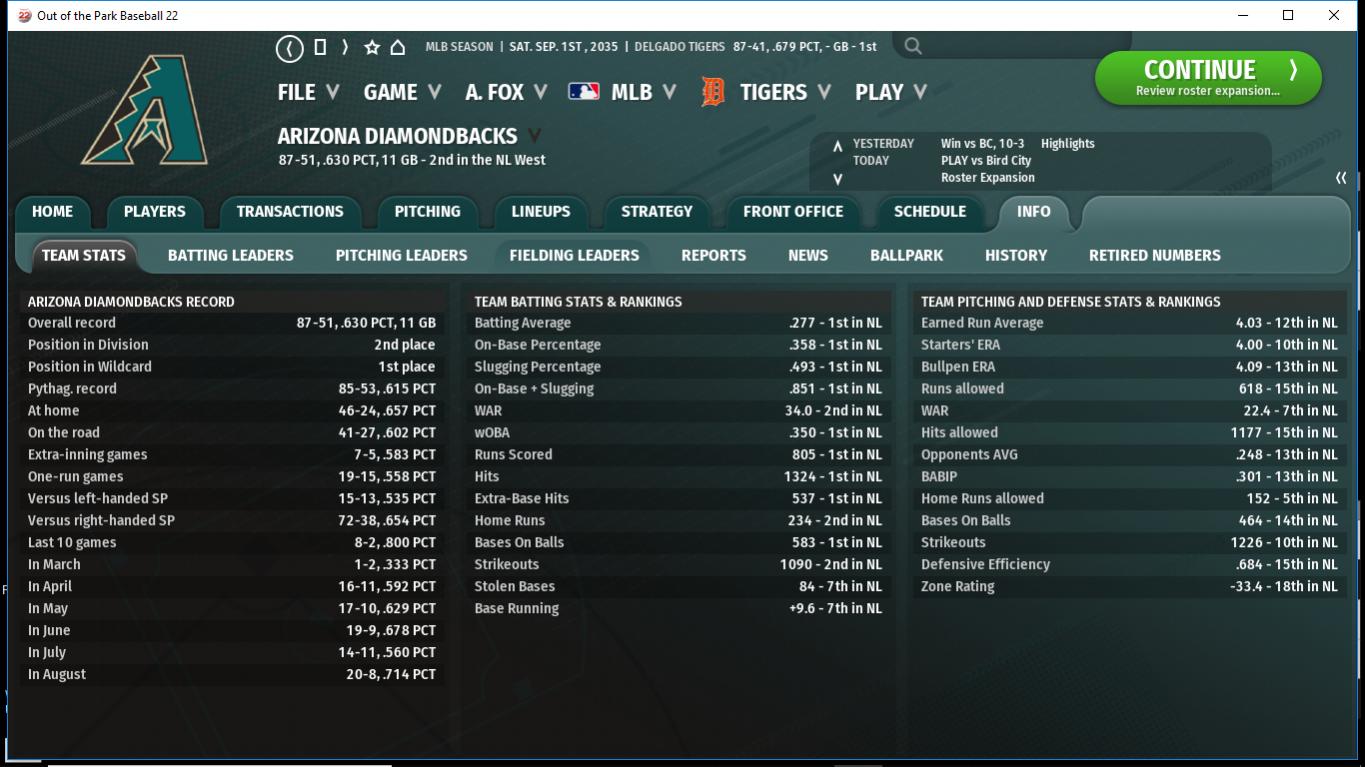Open the FRONT OFFICE tab

click(x=793, y=212)
